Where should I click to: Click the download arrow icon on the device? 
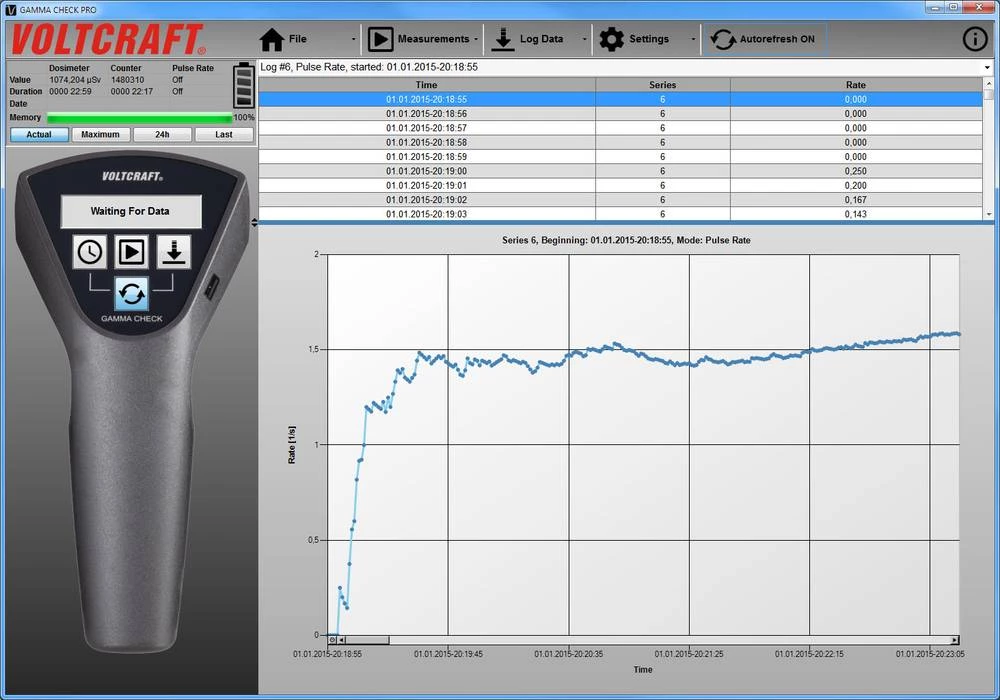[173, 252]
